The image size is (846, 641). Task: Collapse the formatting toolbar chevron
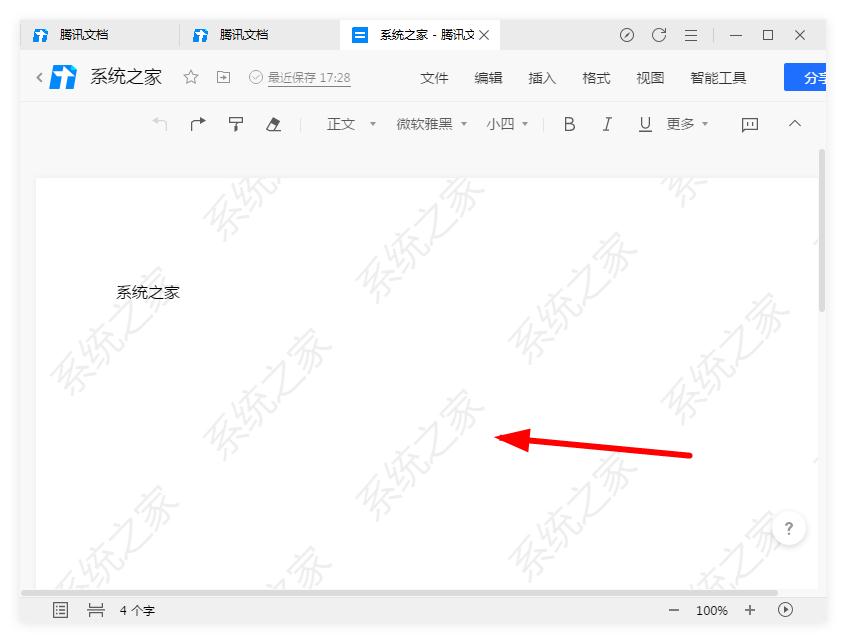click(x=795, y=124)
